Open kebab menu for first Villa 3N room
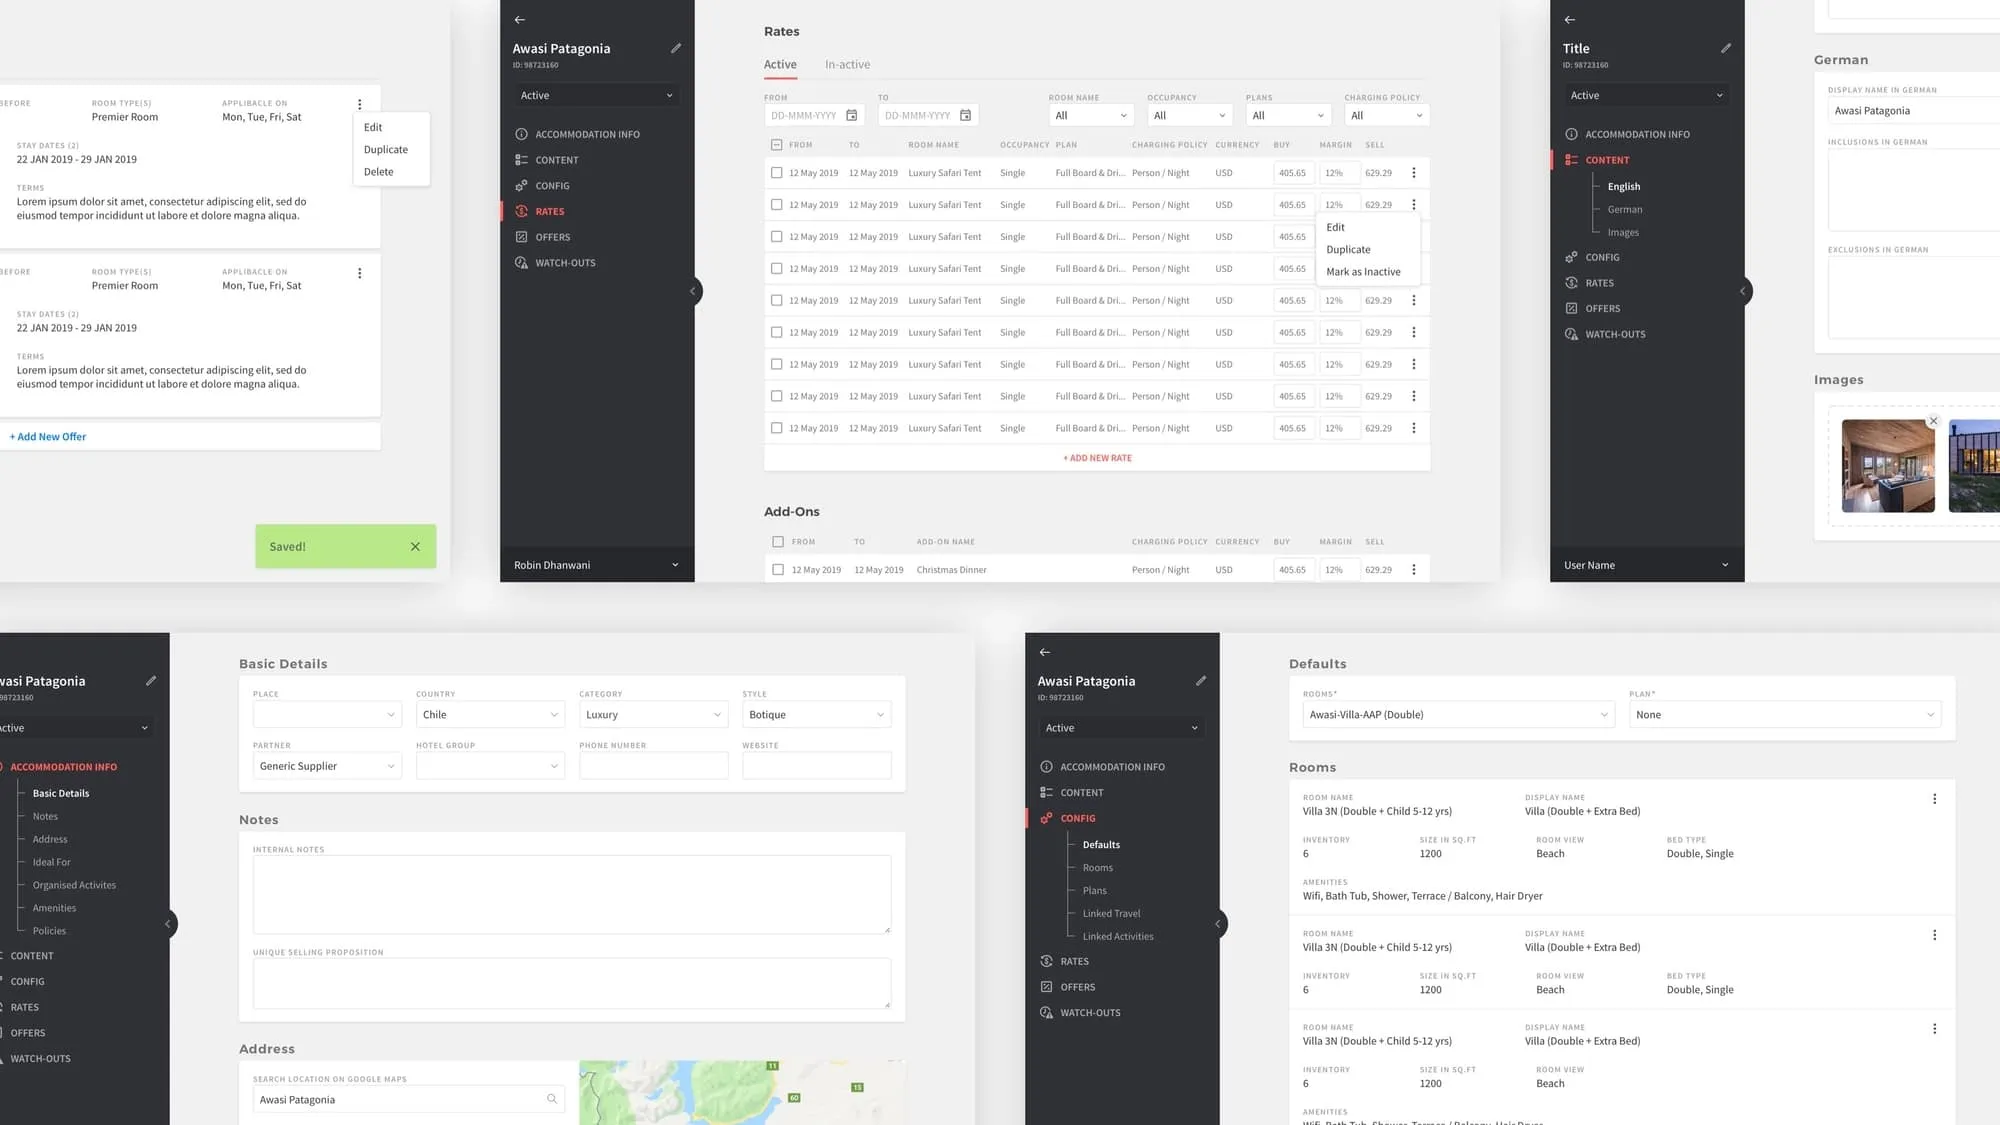 pos(1934,799)
